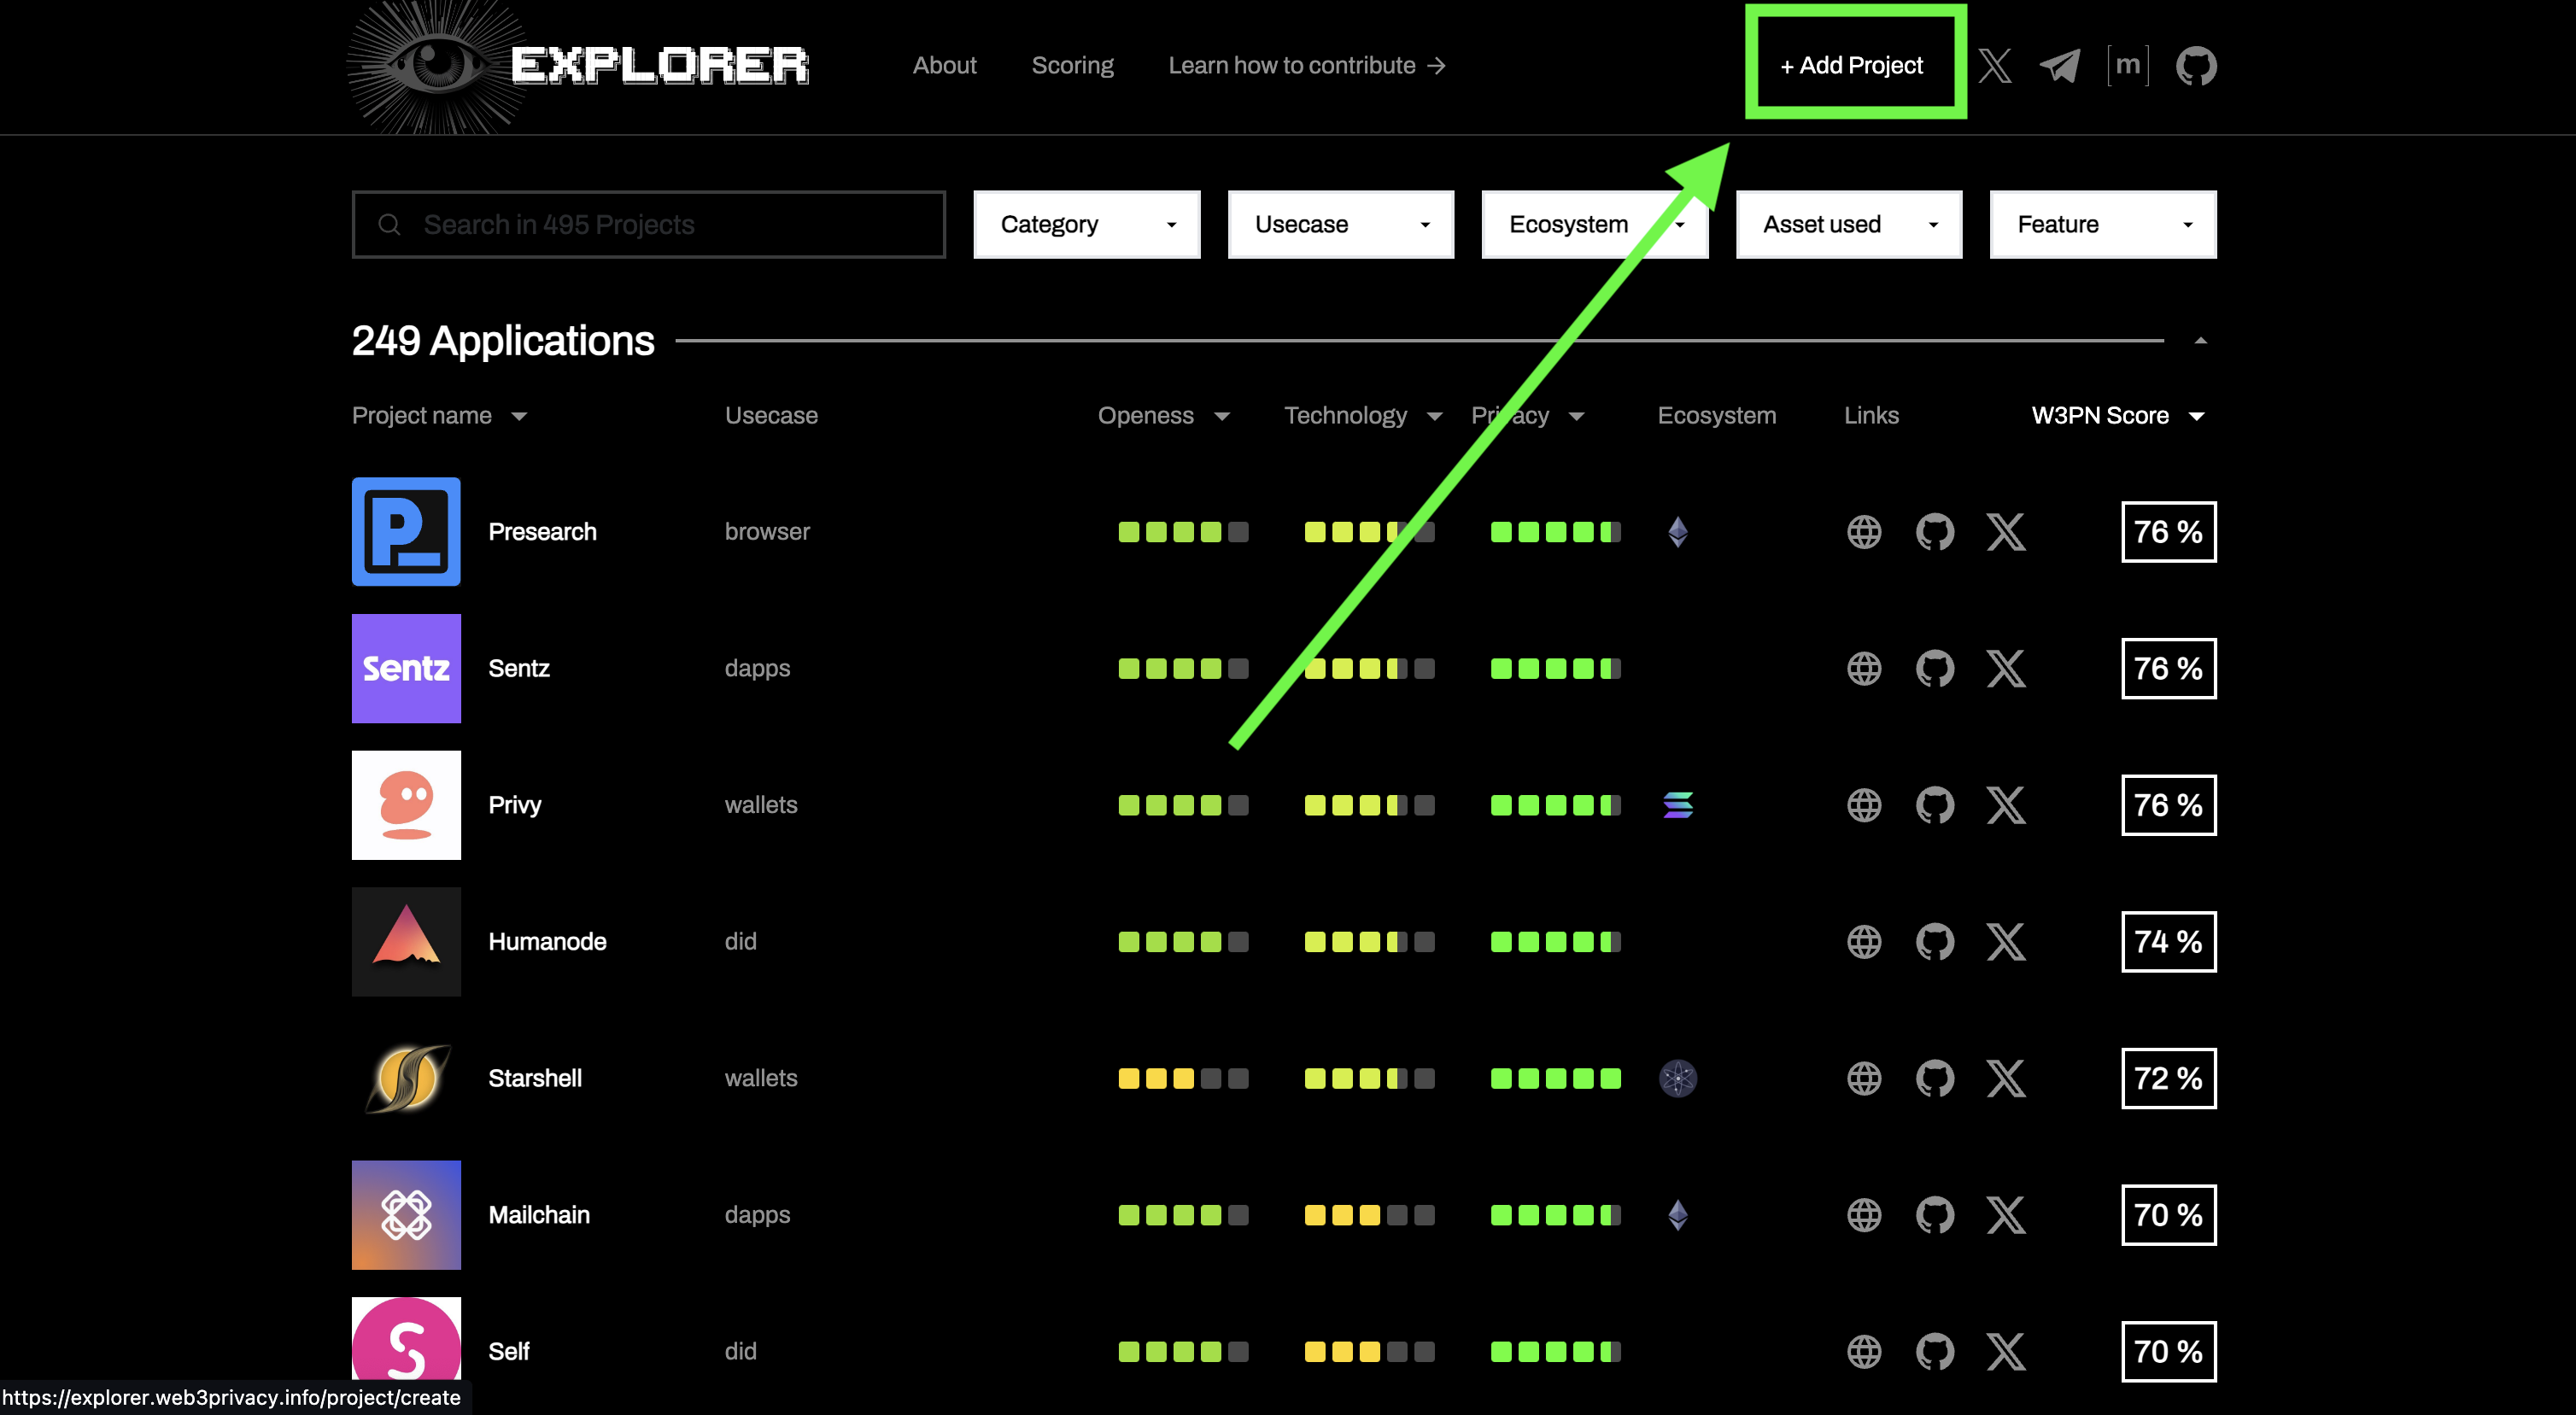Open the Starshell project name
Image resolution: width=2576 pixels, height=1415 pixels.
535,1078
